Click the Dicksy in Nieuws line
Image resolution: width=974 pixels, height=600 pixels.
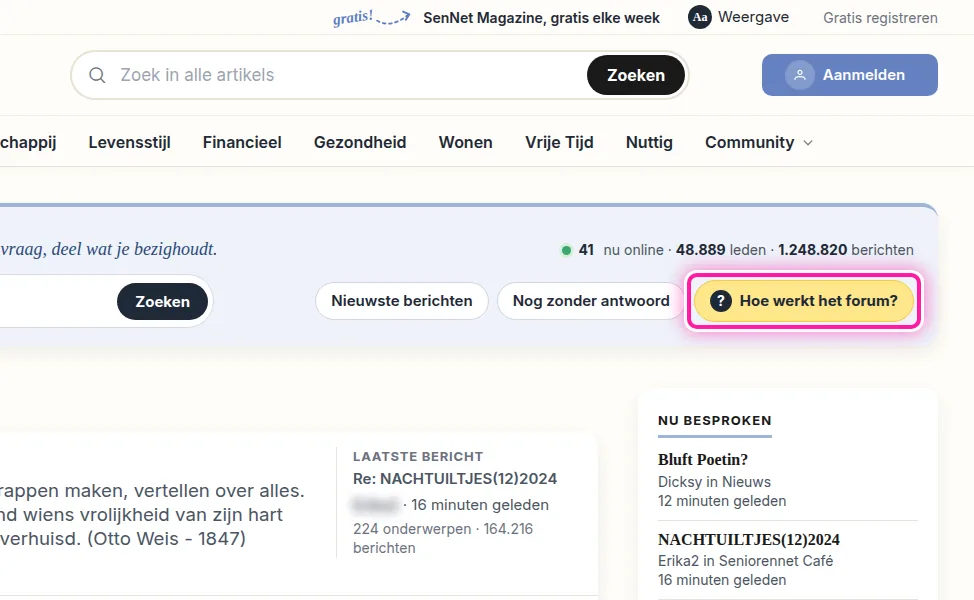pos(714,482)
